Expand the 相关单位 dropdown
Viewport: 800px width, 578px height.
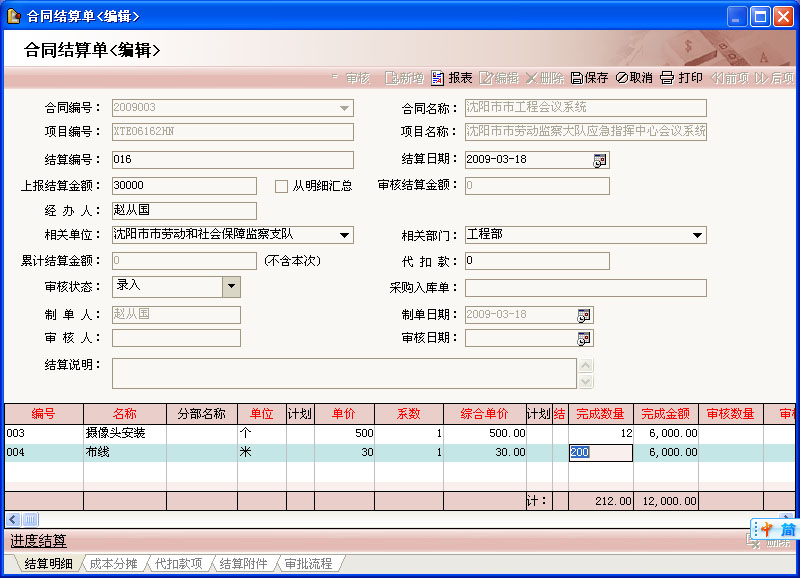[345, 236]
